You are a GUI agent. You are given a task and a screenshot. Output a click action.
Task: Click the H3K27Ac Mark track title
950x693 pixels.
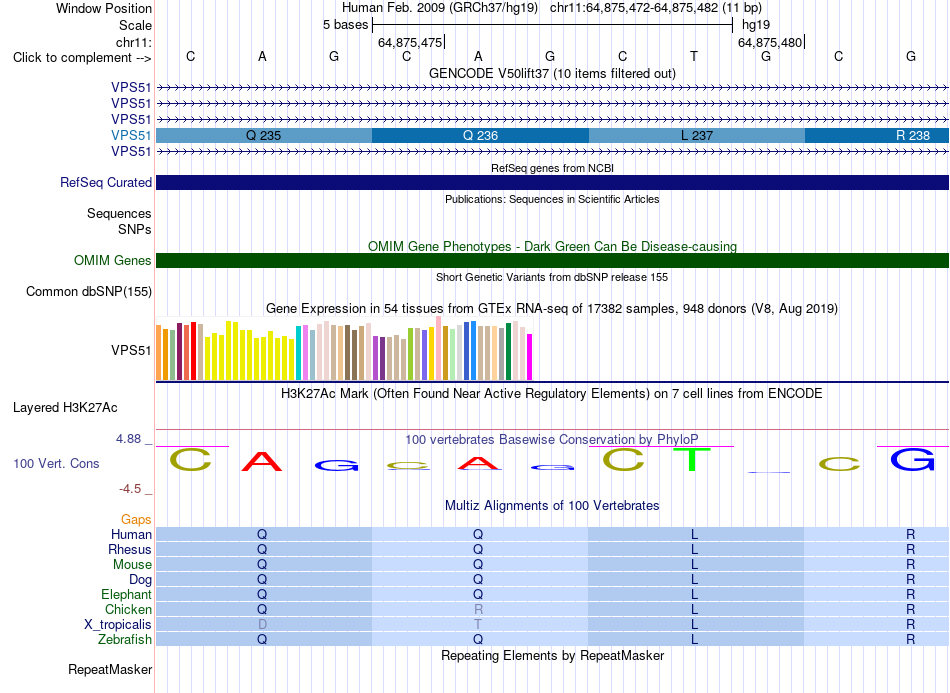(x=552, y=394)
